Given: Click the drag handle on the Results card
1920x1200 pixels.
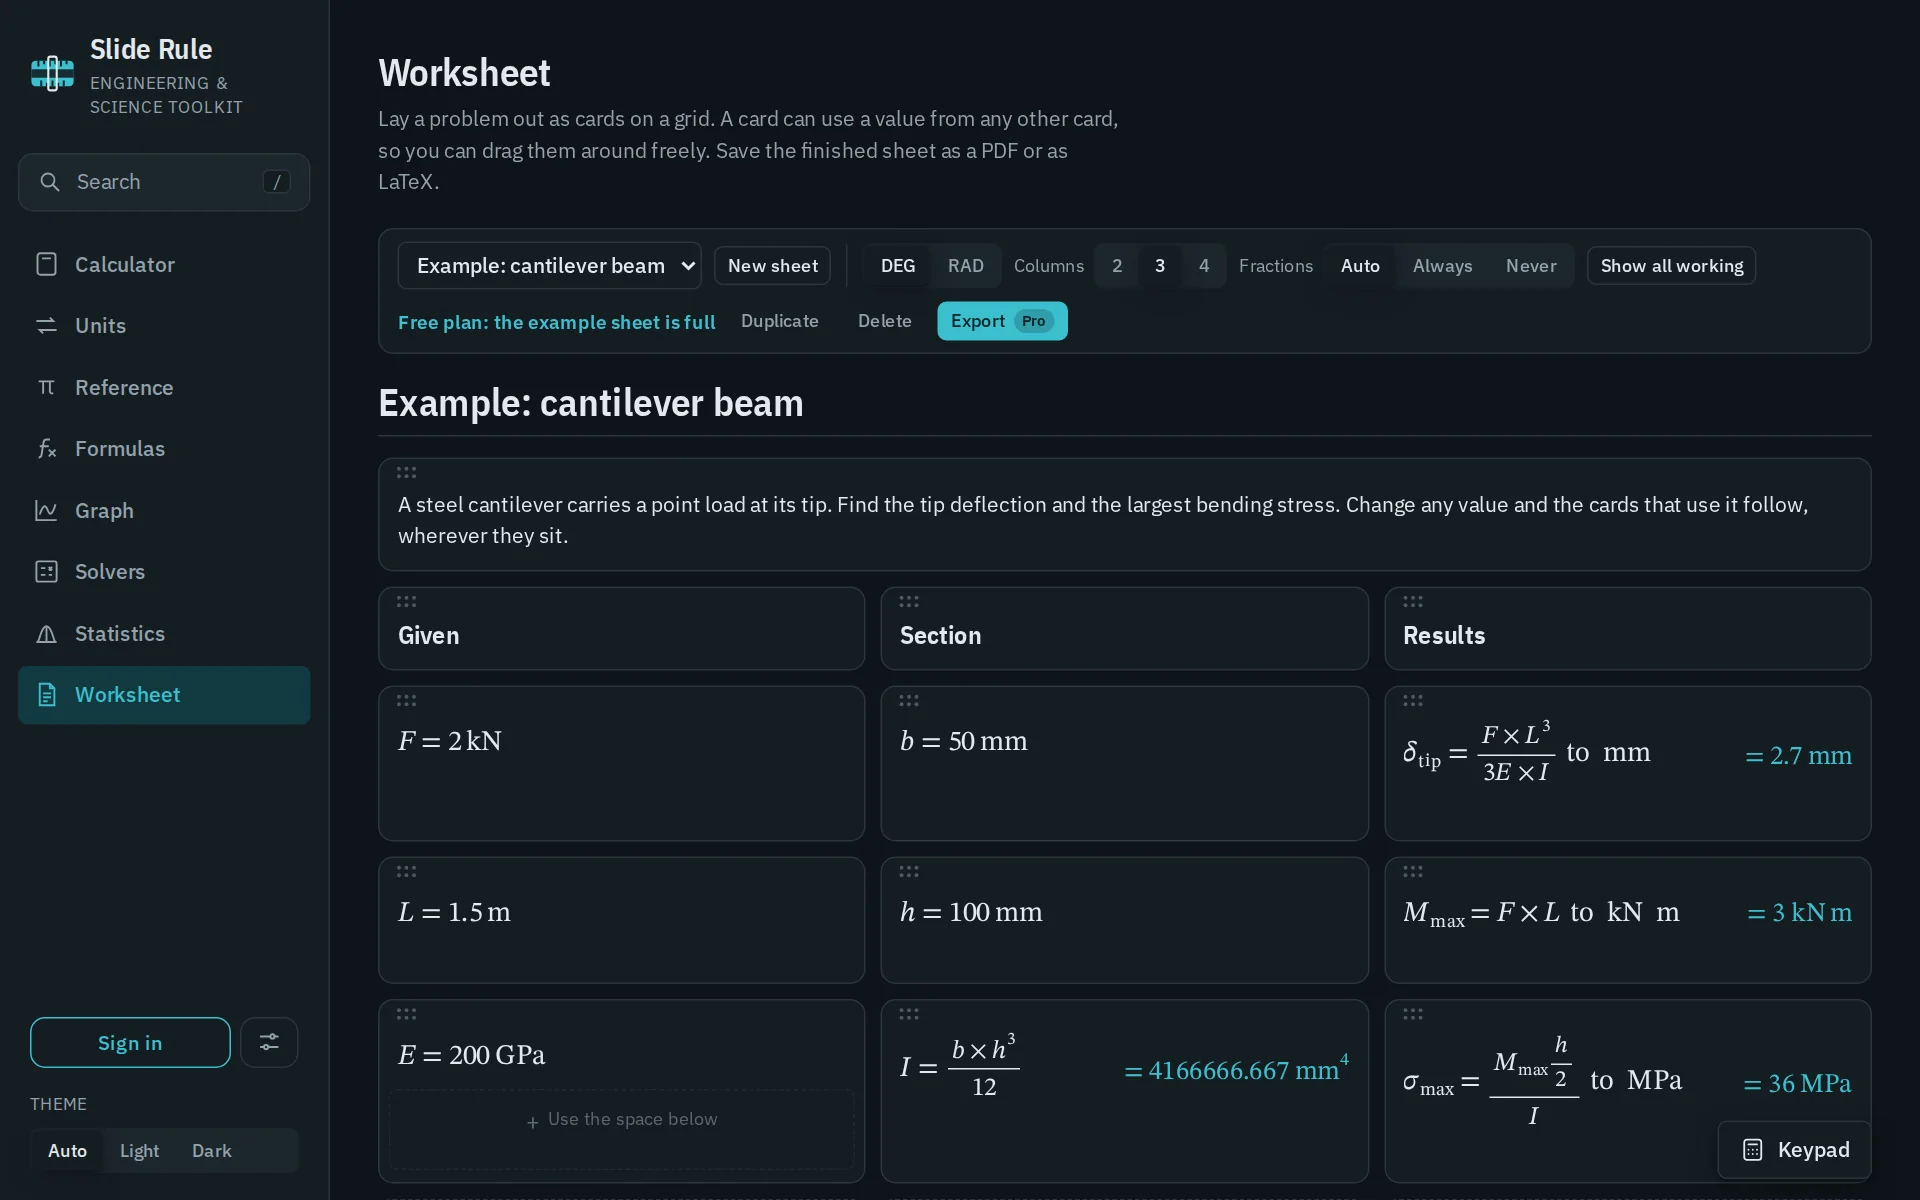Looking at the screenshot, I should 1412,601.
